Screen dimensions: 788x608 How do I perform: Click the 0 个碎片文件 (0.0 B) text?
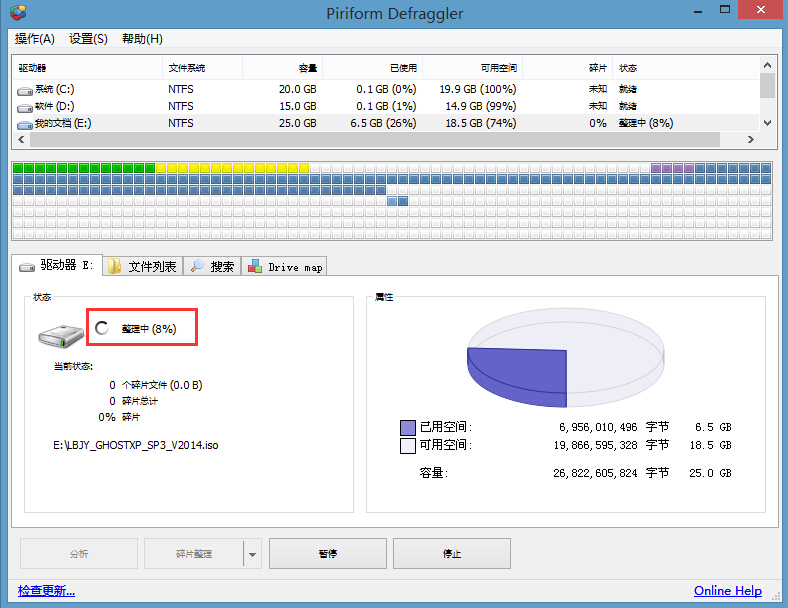[x=156, y=385]
